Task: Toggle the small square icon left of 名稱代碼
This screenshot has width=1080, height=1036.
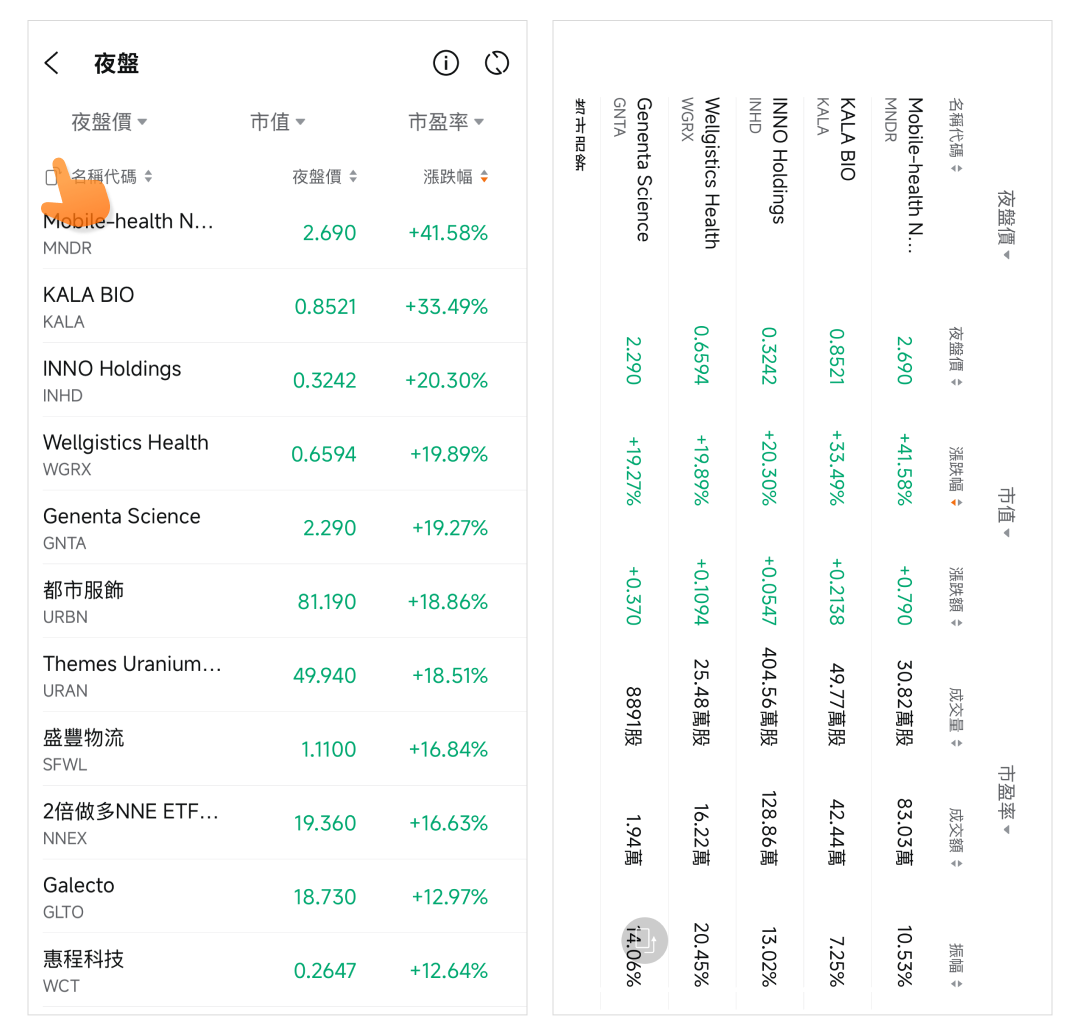Action: (52, 177)
